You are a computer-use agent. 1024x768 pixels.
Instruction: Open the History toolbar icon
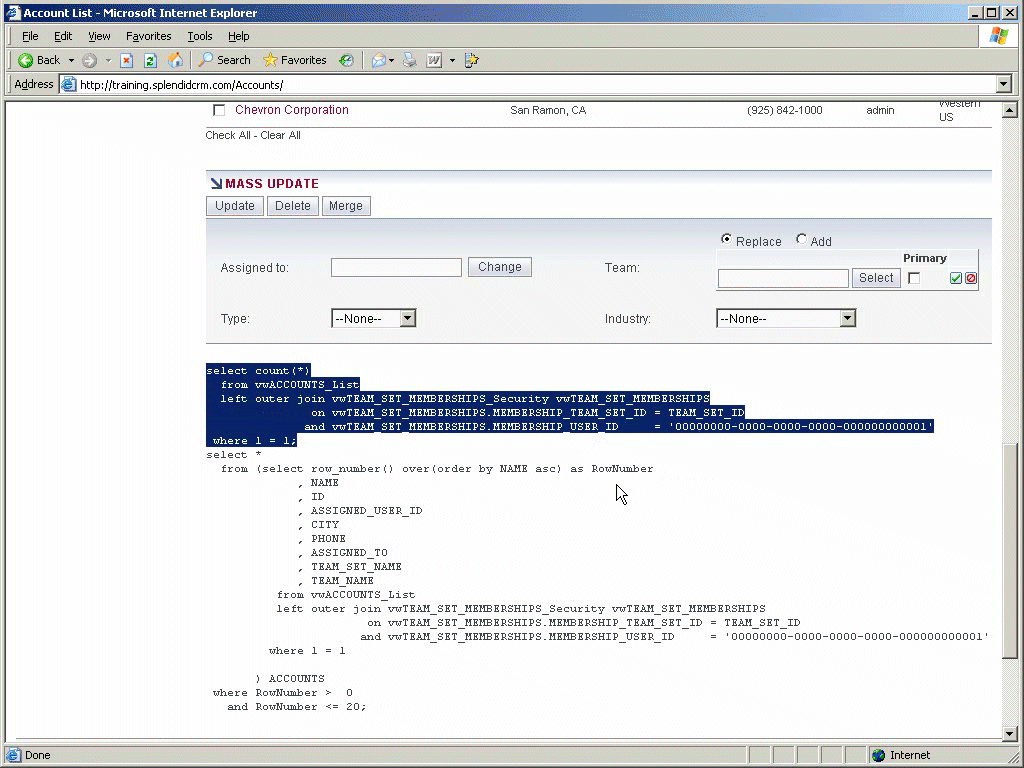[346, 60]
